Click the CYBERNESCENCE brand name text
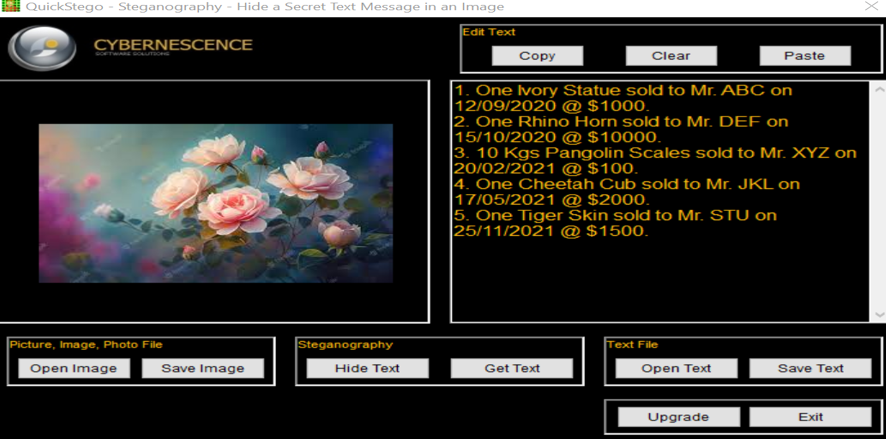The height and width of the screenshot is (439, 886). click(173, 45)
